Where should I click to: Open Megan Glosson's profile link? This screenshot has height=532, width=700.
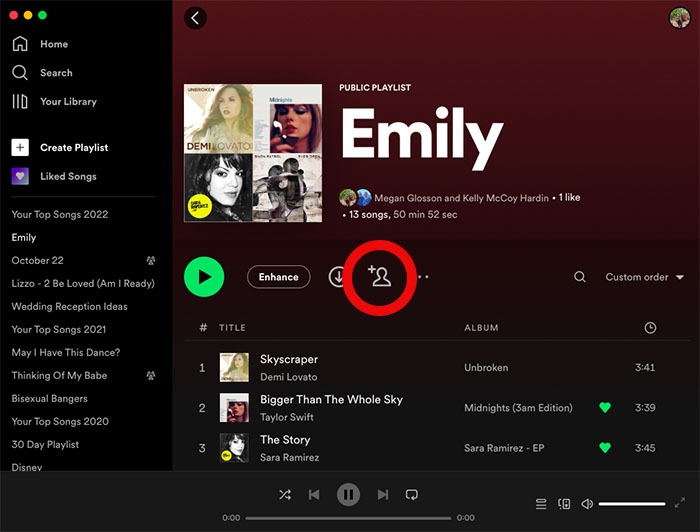coord(408,198)
